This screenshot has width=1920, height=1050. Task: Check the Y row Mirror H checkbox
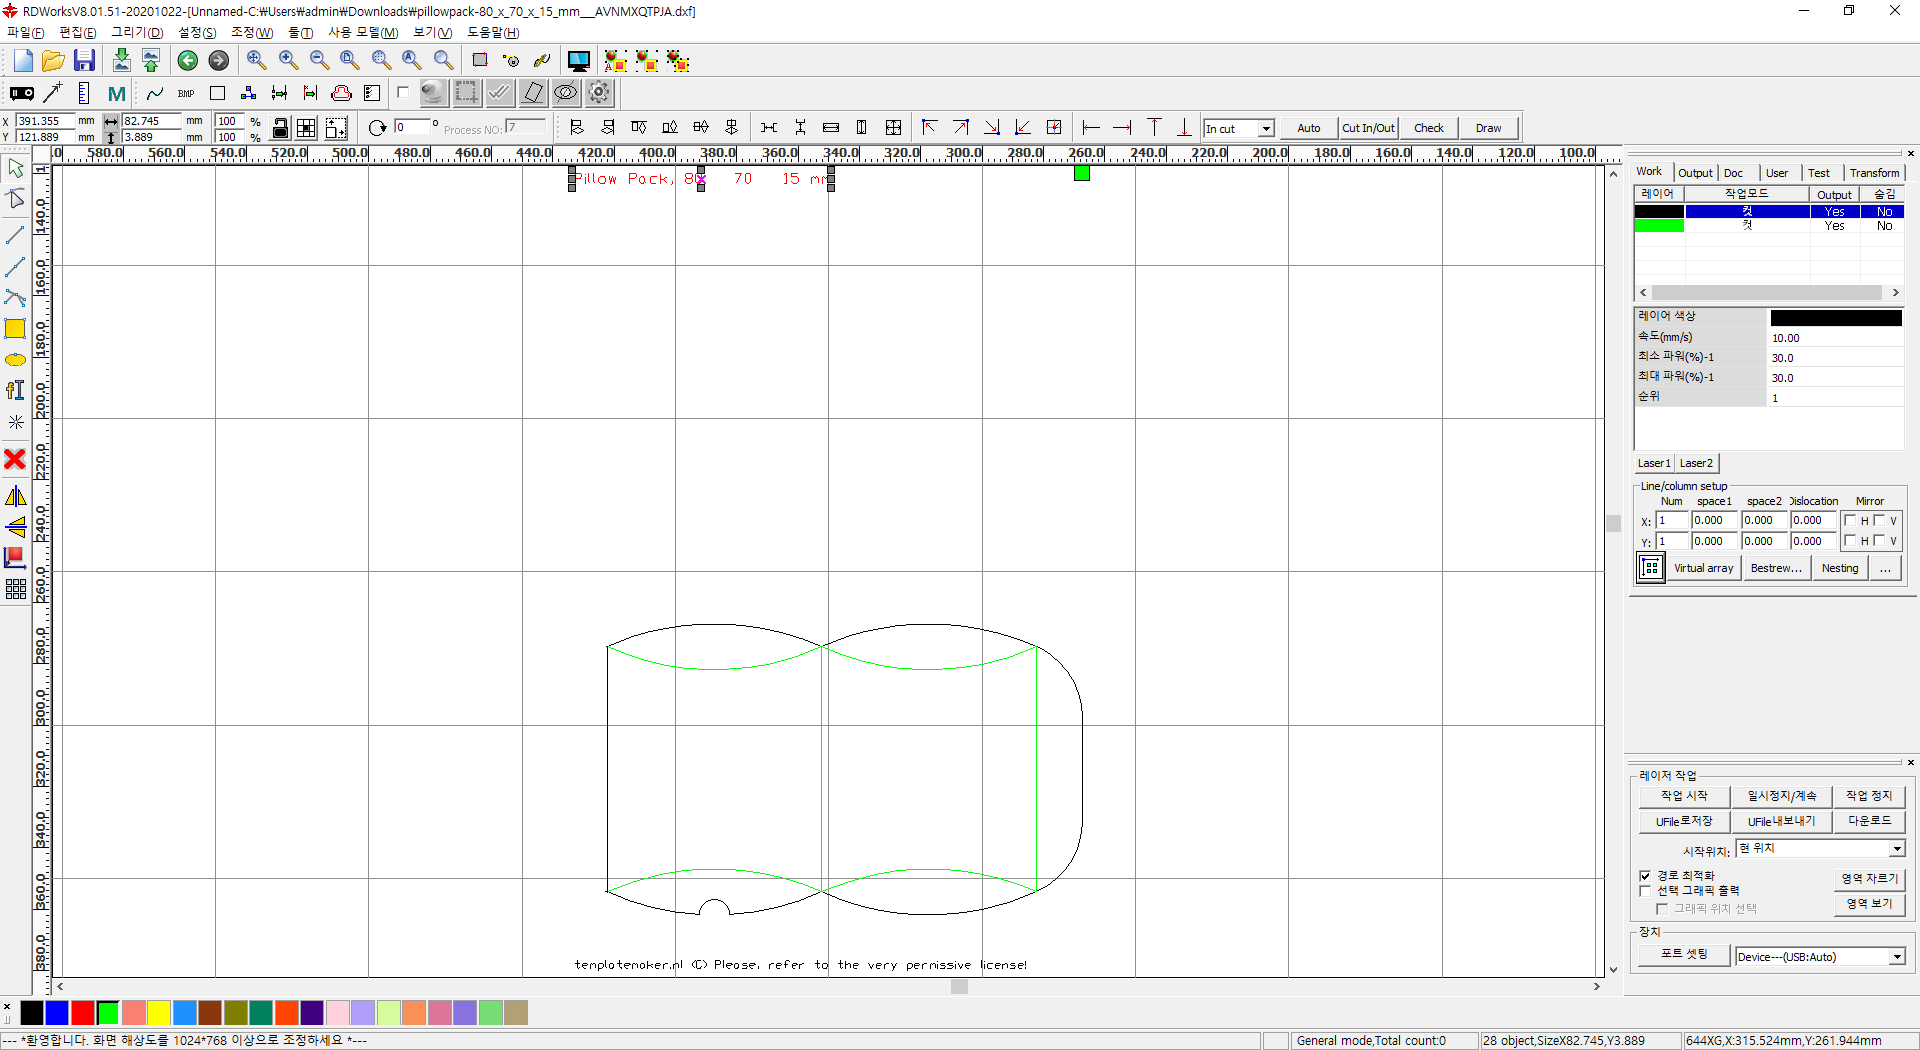tap(1850, 541)
